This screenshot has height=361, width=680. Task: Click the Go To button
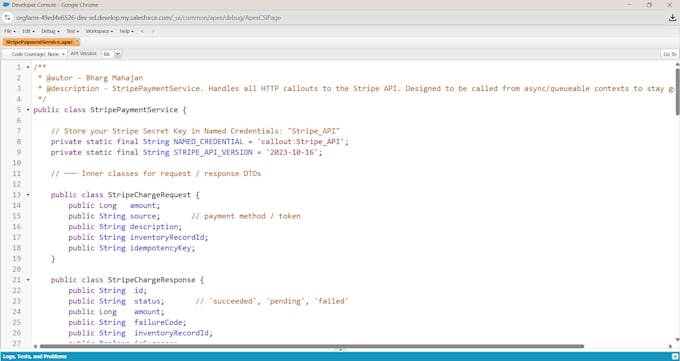coord(670,54)
